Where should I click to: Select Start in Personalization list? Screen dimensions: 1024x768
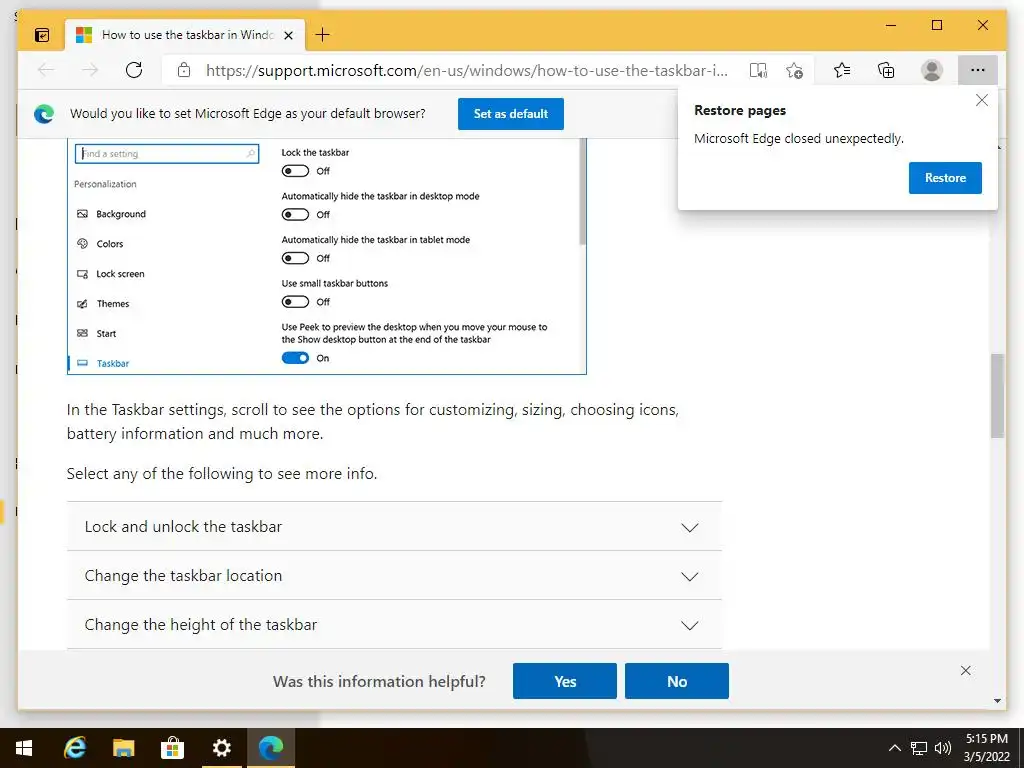[97, 334]
